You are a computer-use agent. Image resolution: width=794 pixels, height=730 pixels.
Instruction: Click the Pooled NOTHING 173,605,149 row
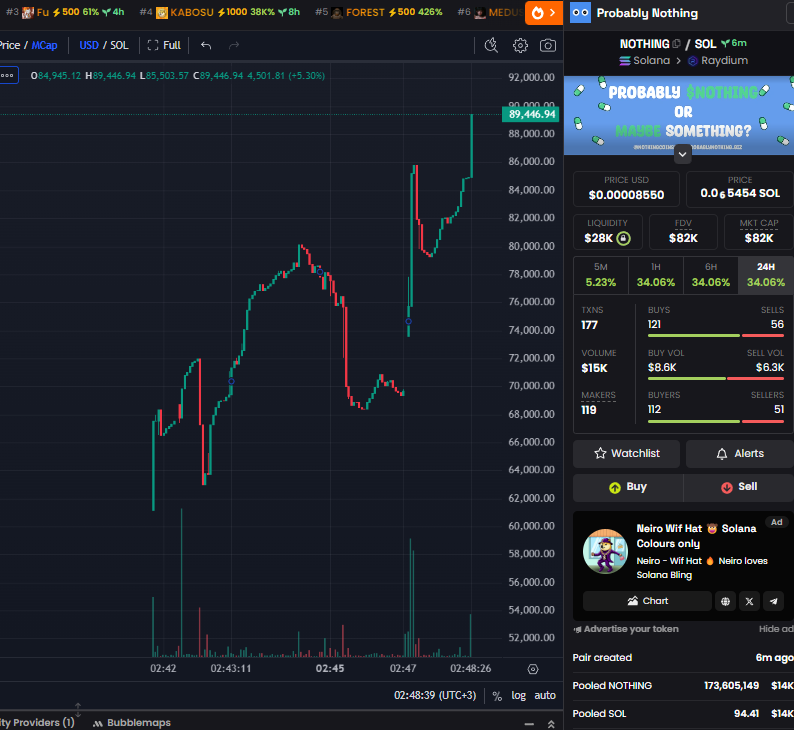pyautogui.click(x=683, y=686)
